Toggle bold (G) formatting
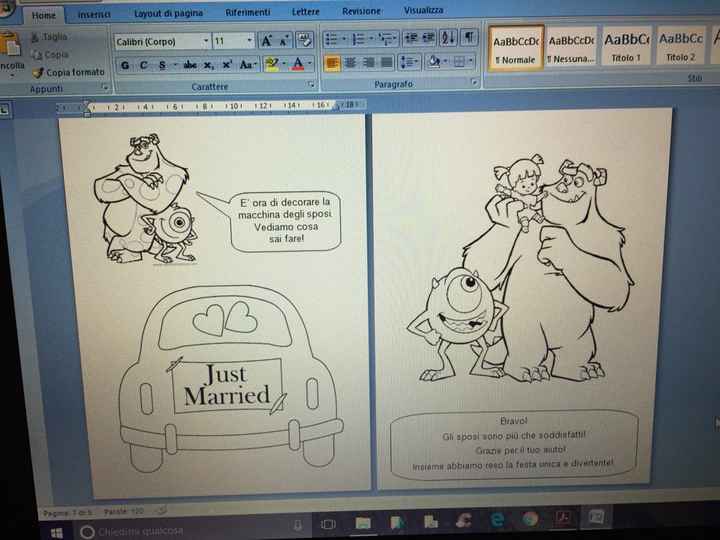720x540 pixels. pyautogui.click(x=125, y=65)
